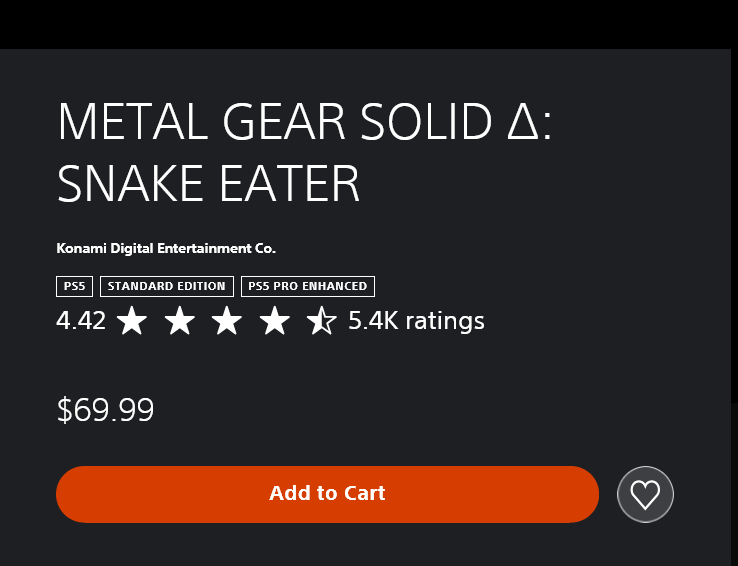Screen dimensions: 738x566
Task: Click the SNAKE EATER title line
Action: tap(208, 183)
